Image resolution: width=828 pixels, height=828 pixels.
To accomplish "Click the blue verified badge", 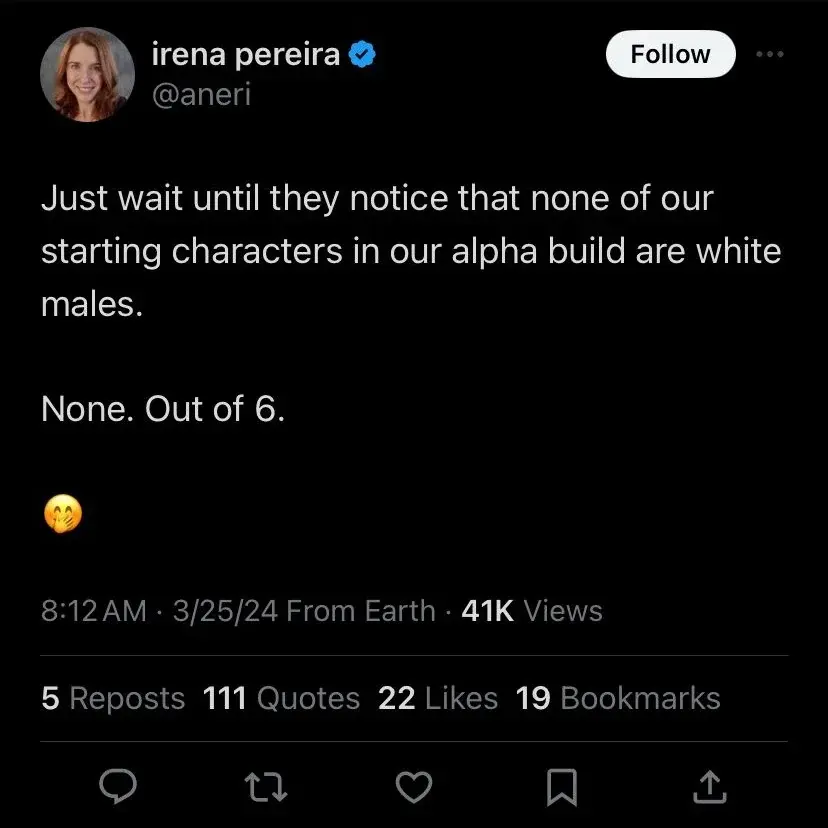I will coord(362,56).
